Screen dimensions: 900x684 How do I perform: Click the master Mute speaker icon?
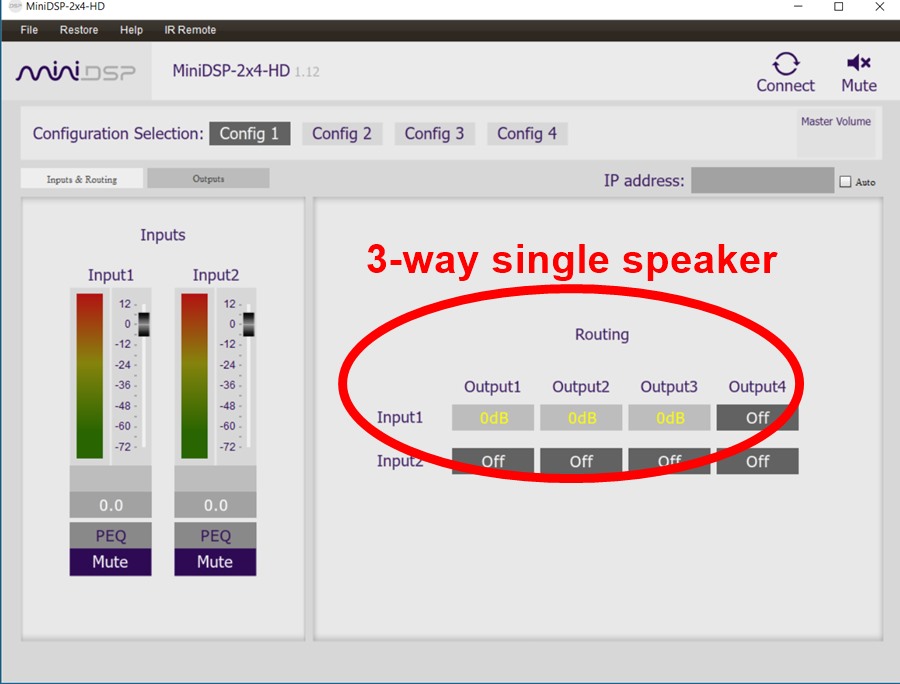click(859, 63)
